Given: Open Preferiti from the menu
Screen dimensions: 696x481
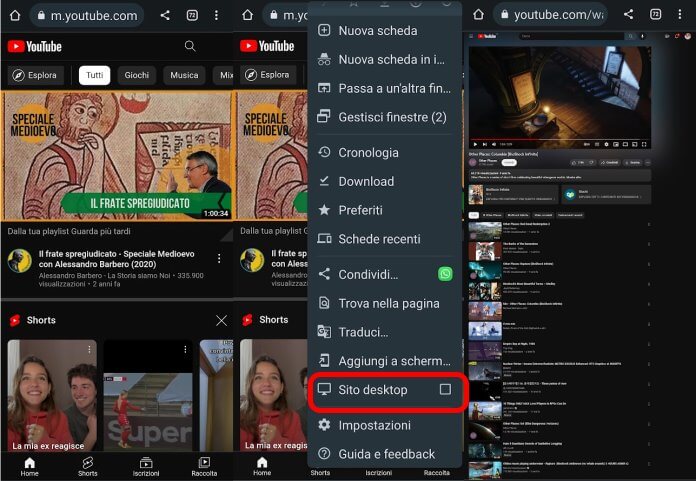Looking at the screenshot, I should click(385, 210).
